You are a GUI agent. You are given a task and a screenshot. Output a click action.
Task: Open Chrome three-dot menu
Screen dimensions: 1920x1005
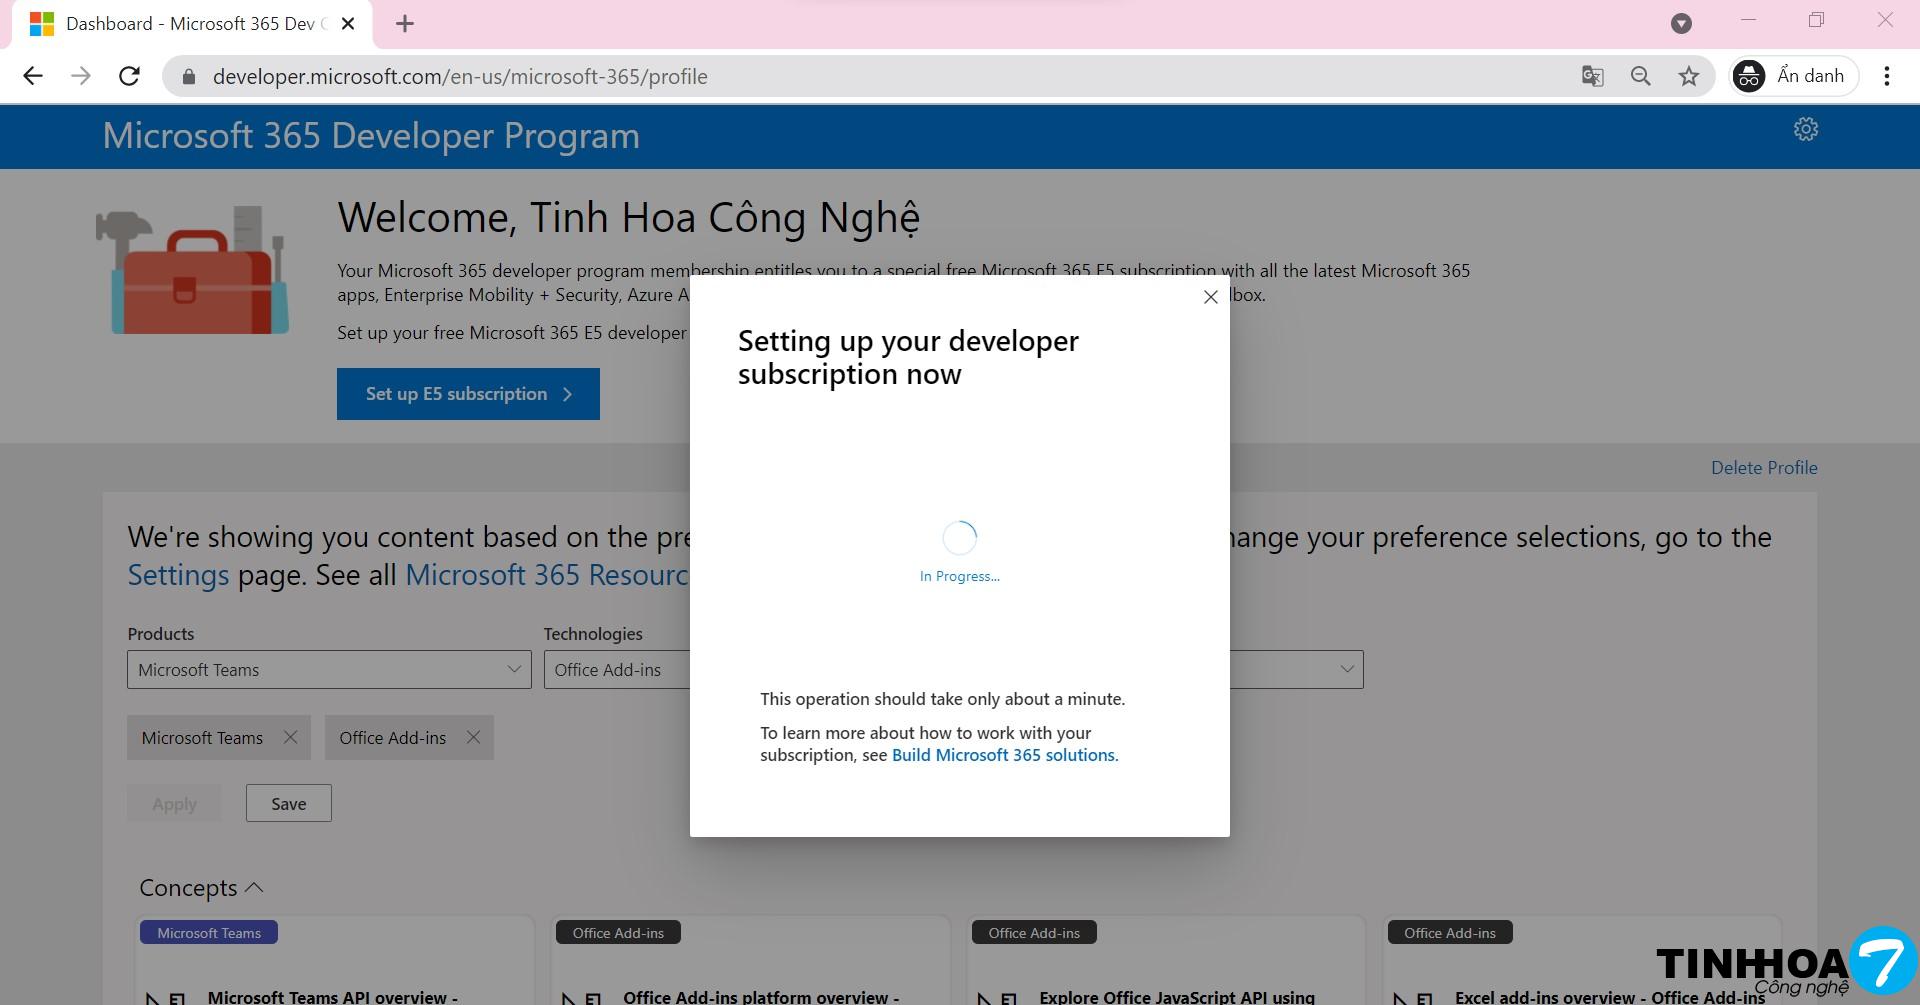tap(1886, 76)
